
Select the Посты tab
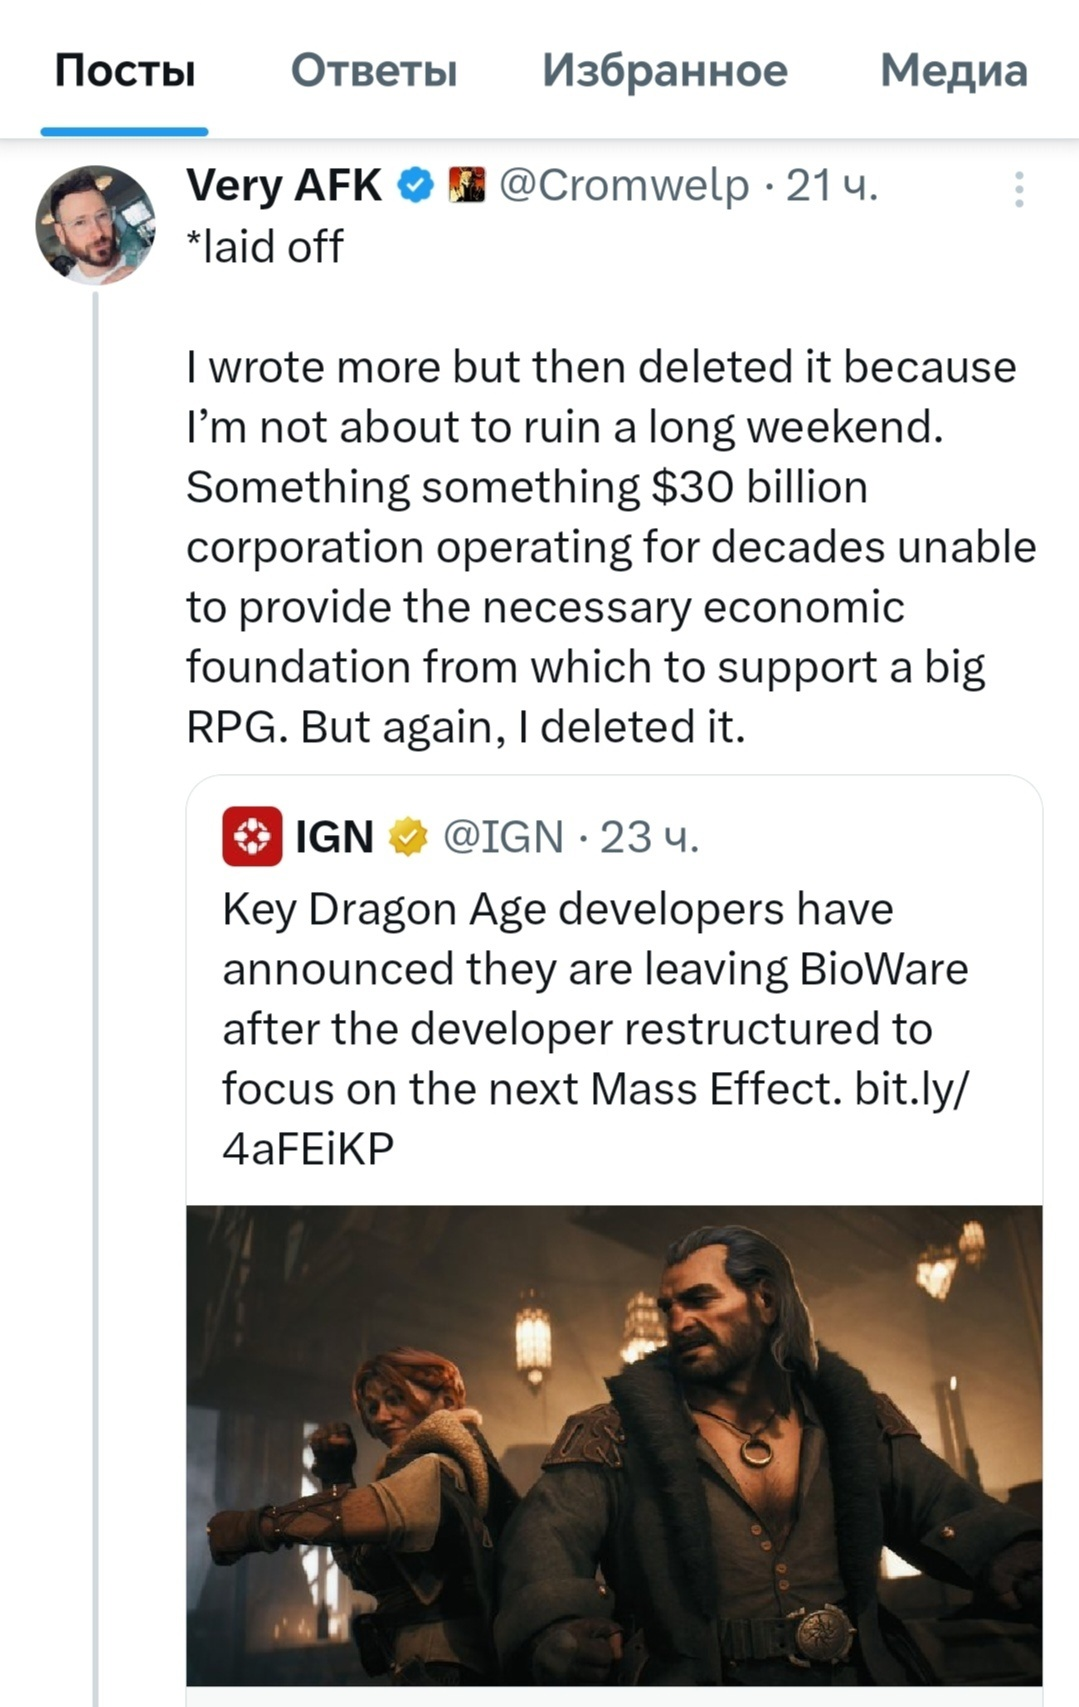pos(125,71)
